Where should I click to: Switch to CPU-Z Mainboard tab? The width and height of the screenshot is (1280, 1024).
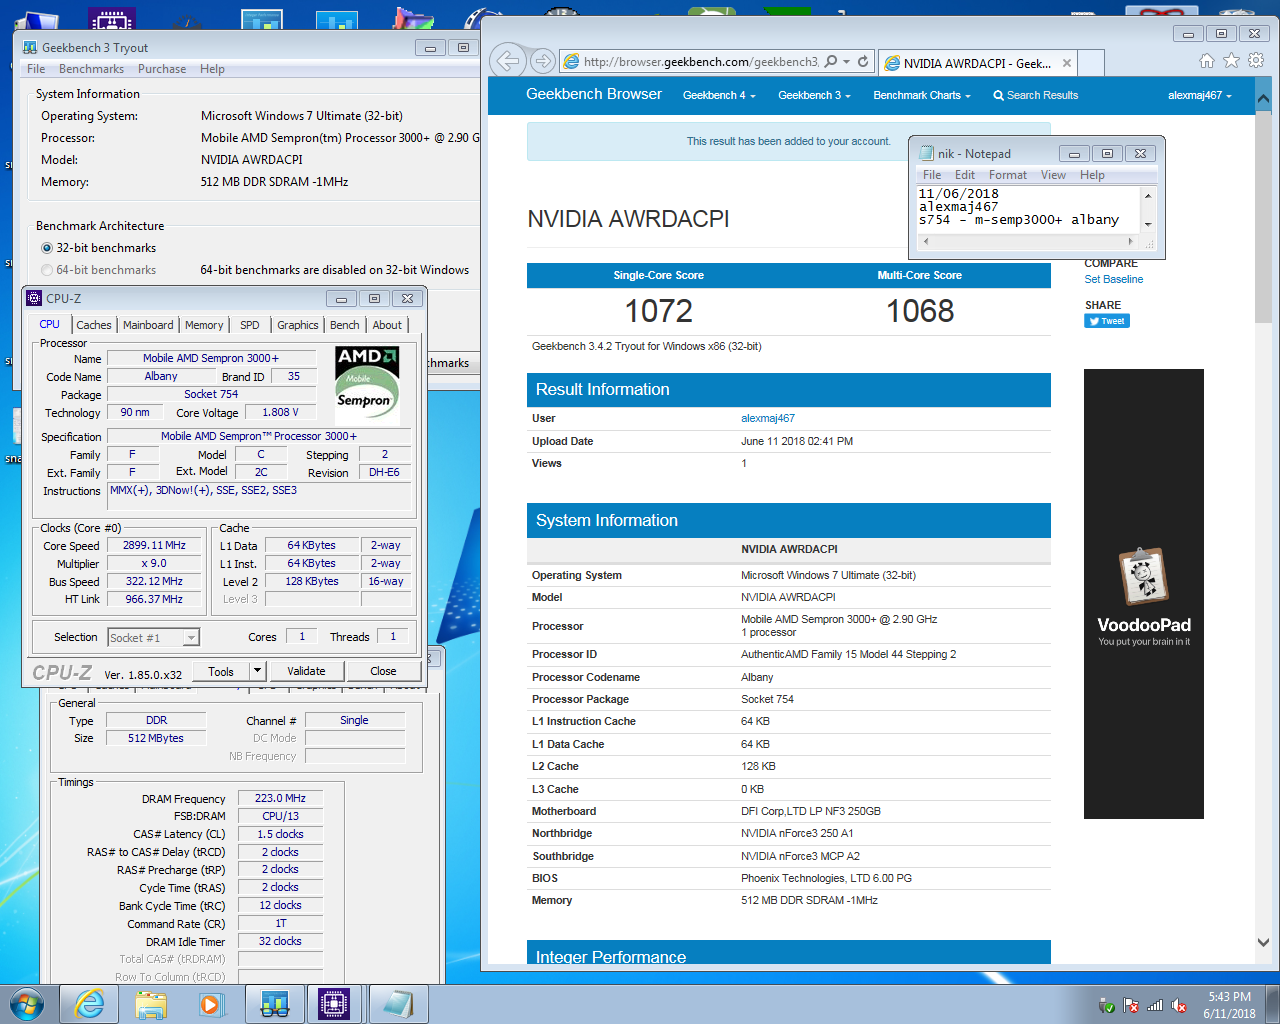point(148,325)
